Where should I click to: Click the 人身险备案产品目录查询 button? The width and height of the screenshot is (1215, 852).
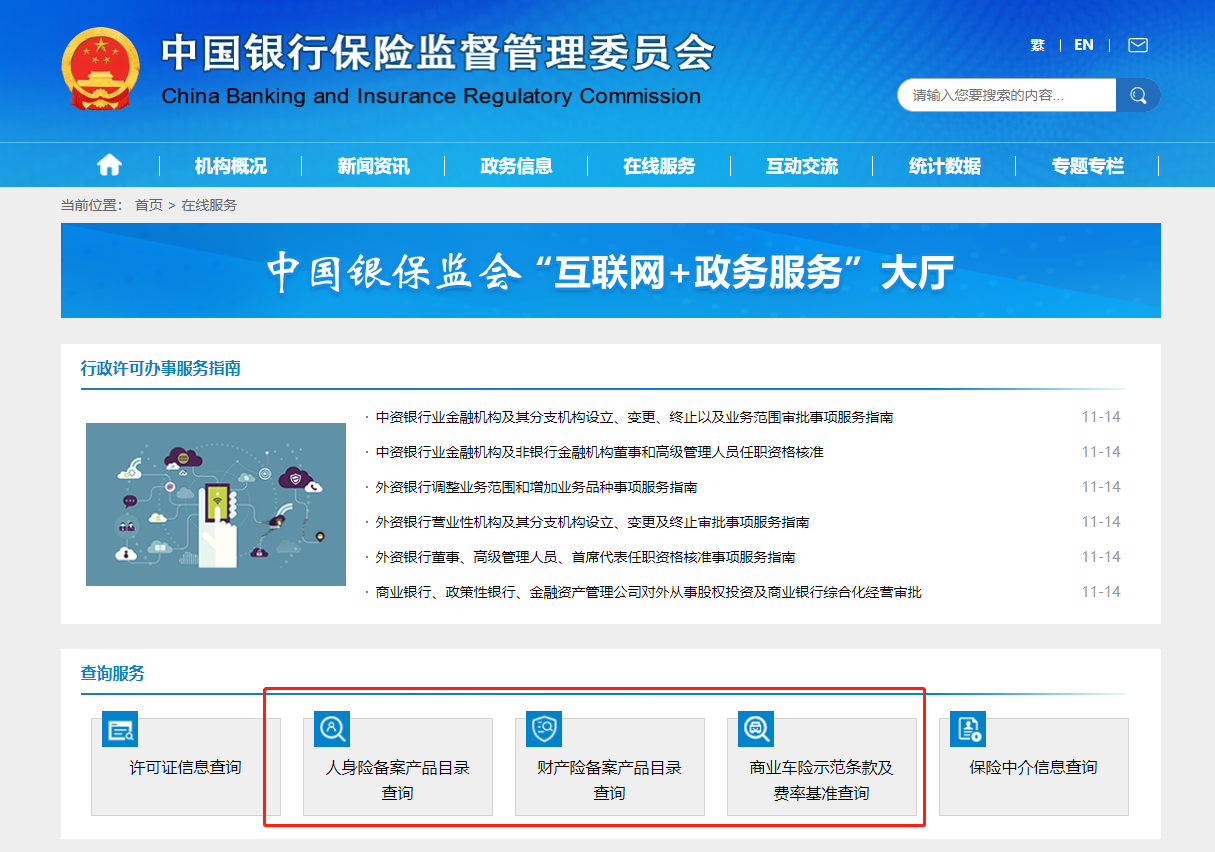(398, 767)
